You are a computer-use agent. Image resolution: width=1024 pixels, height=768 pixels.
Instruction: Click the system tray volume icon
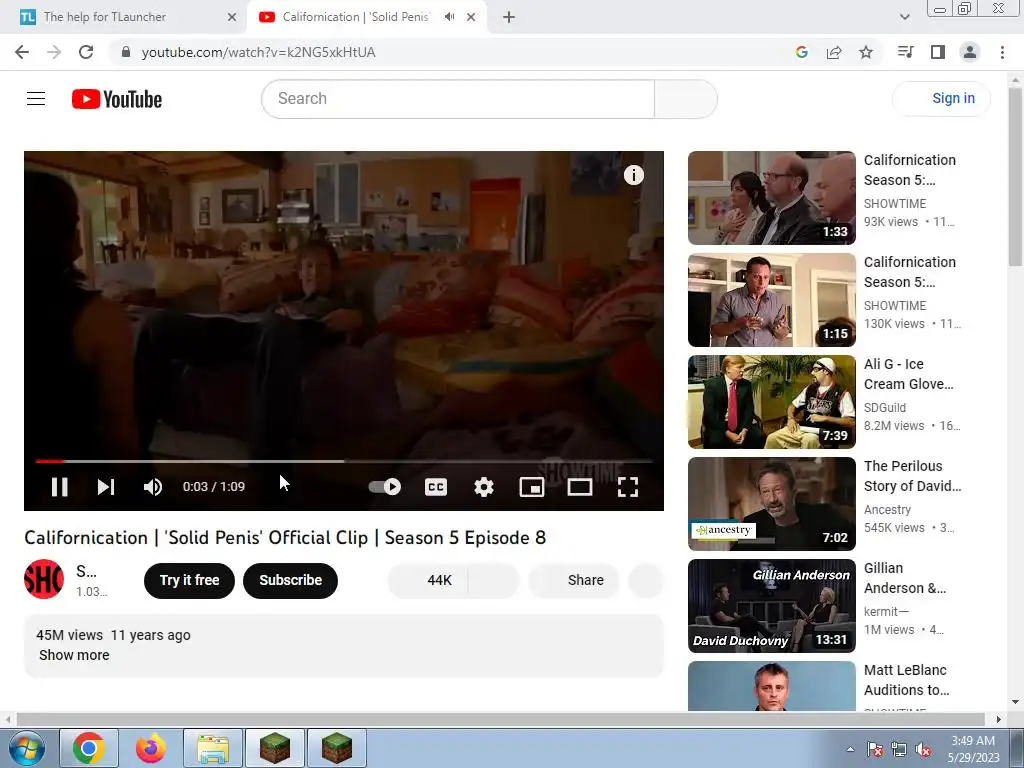click(923, 750)
